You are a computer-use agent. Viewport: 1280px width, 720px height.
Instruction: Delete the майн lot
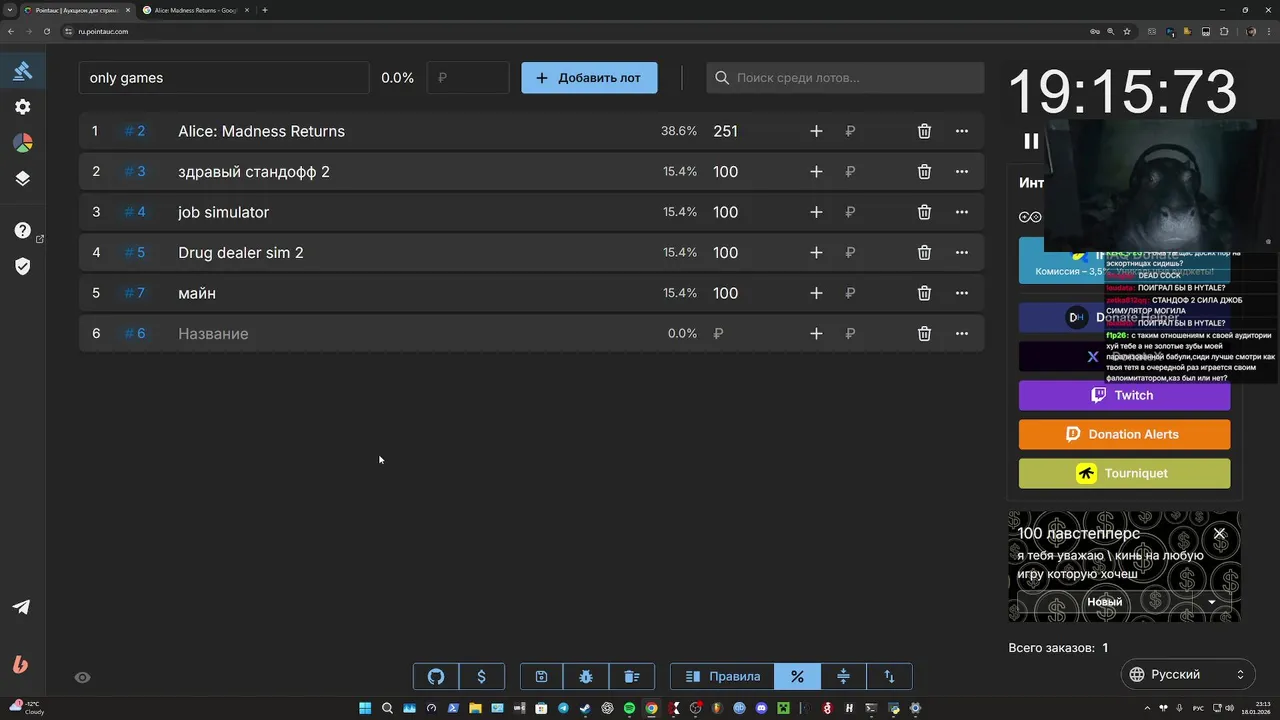coord(924,293)
